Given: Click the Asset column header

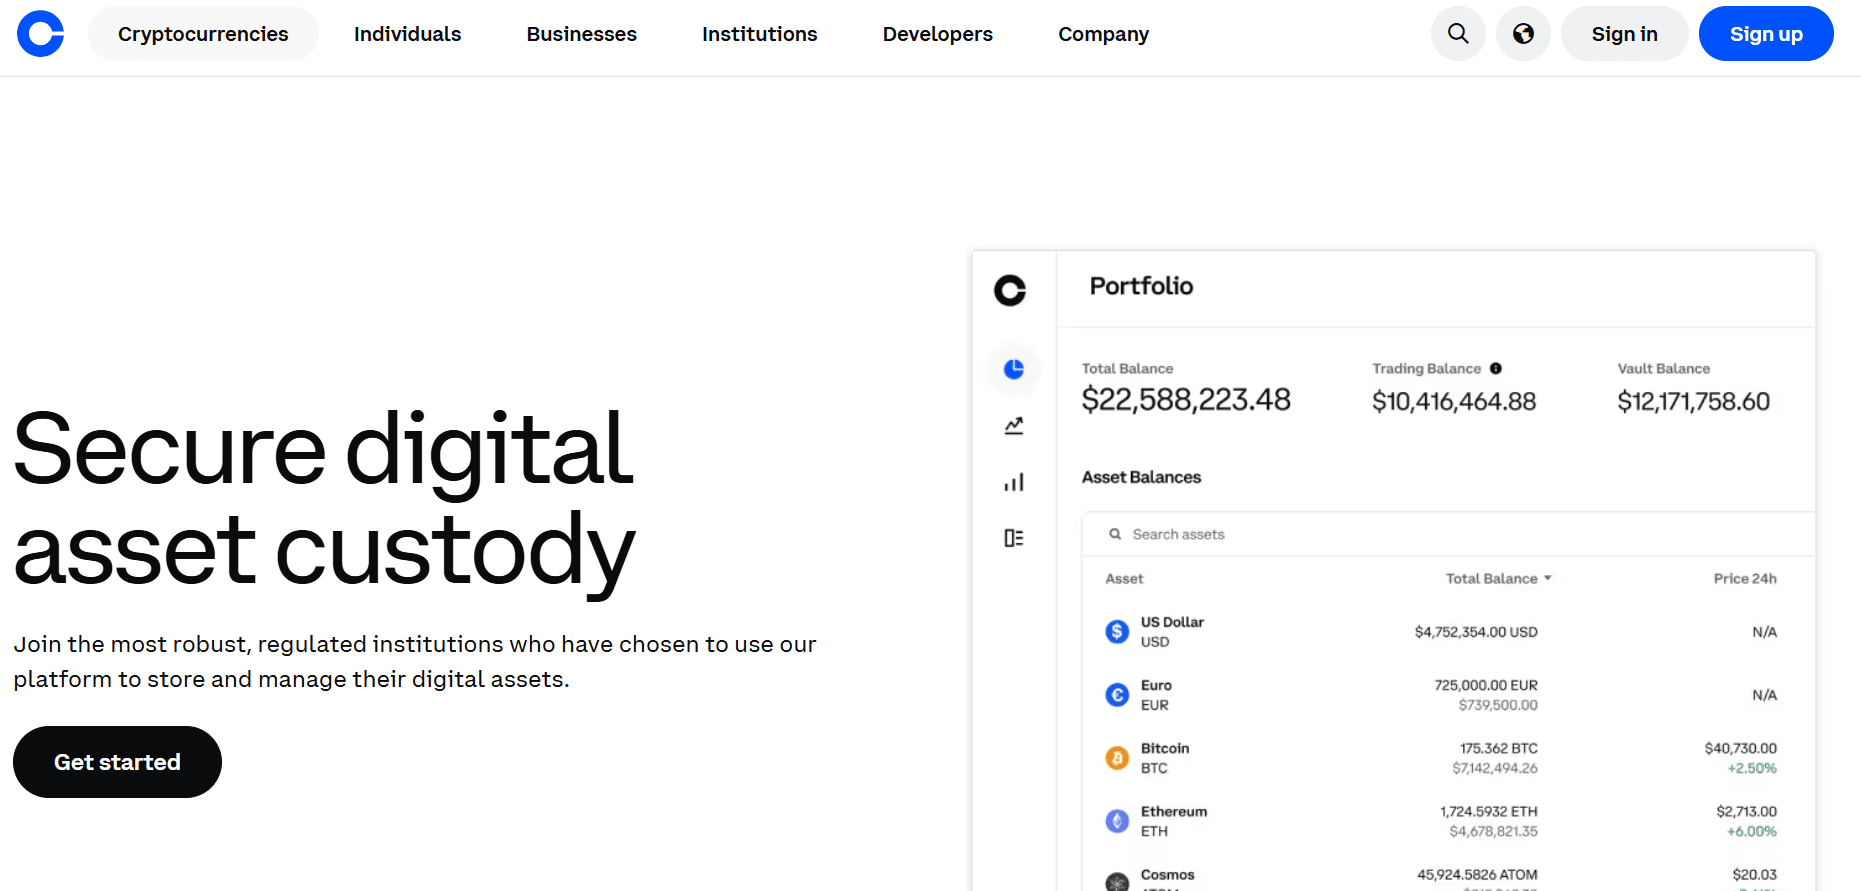Looking at the screenshot, I should pos(1124,578).
